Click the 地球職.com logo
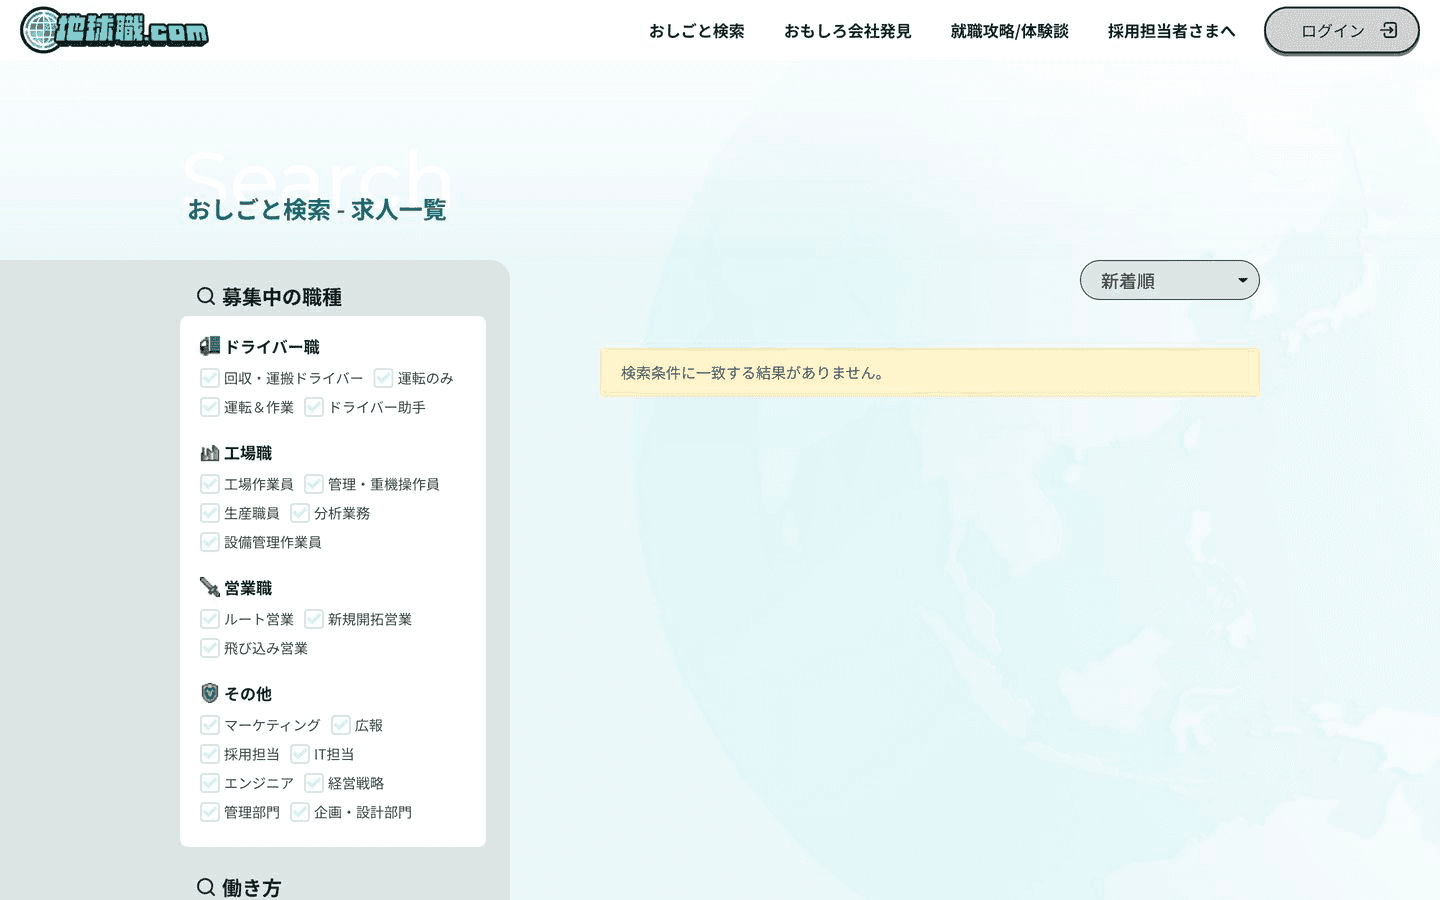 [x=115, y=30]
